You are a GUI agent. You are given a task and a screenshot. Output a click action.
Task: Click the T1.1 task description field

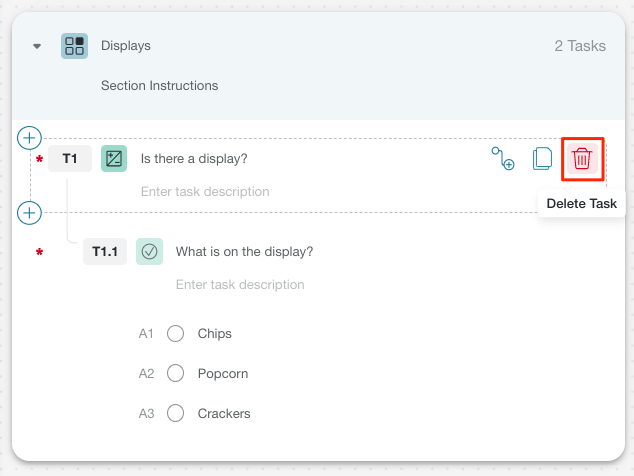click(x=240, y=284)
